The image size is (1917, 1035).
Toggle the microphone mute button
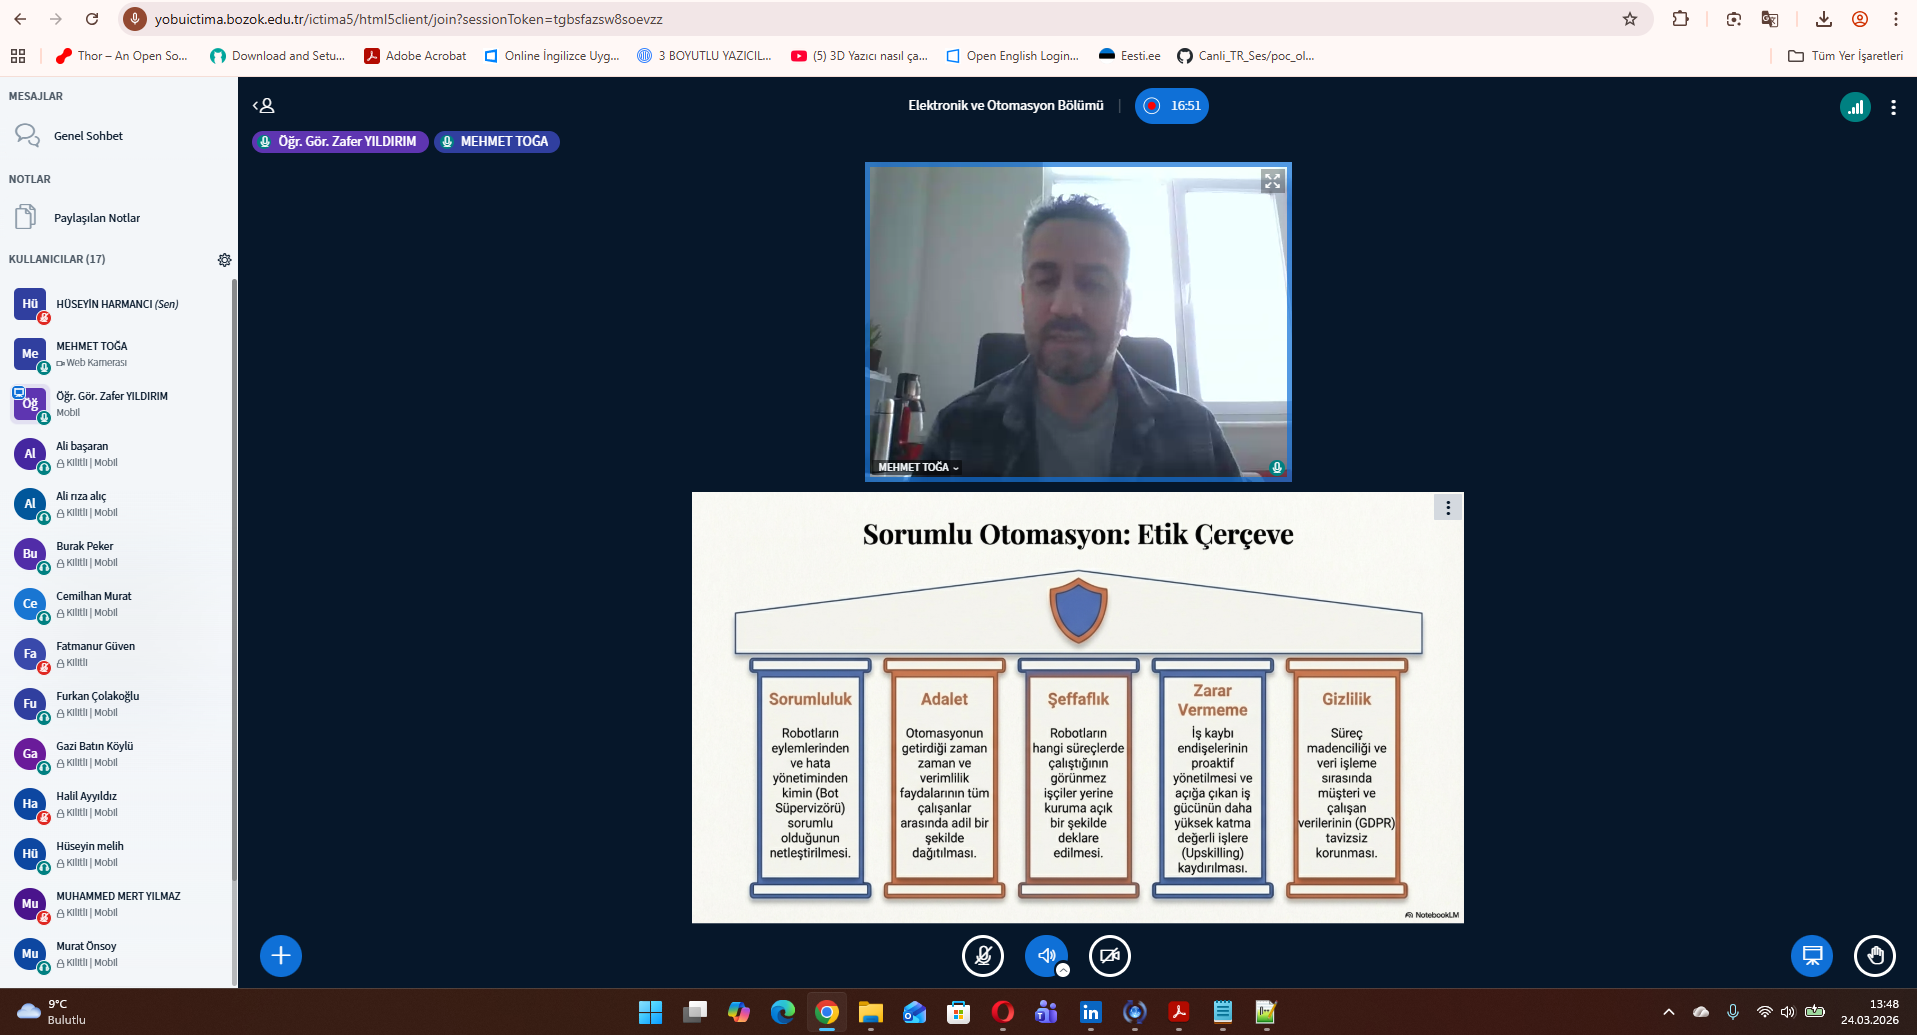[982, 956]
